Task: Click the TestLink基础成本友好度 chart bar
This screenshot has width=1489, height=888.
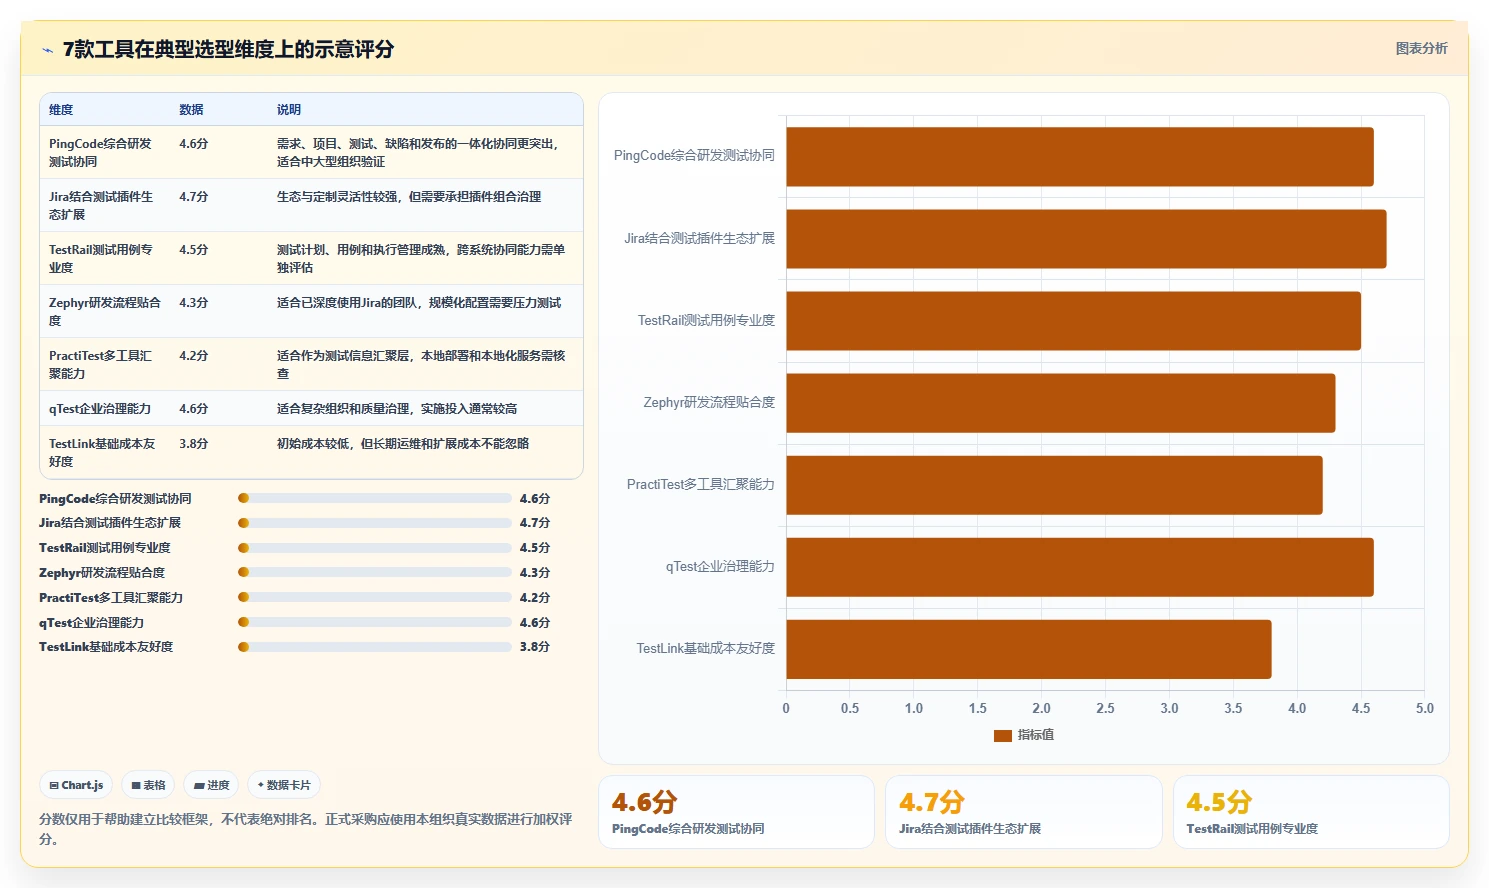Action: coord(1029,649)
